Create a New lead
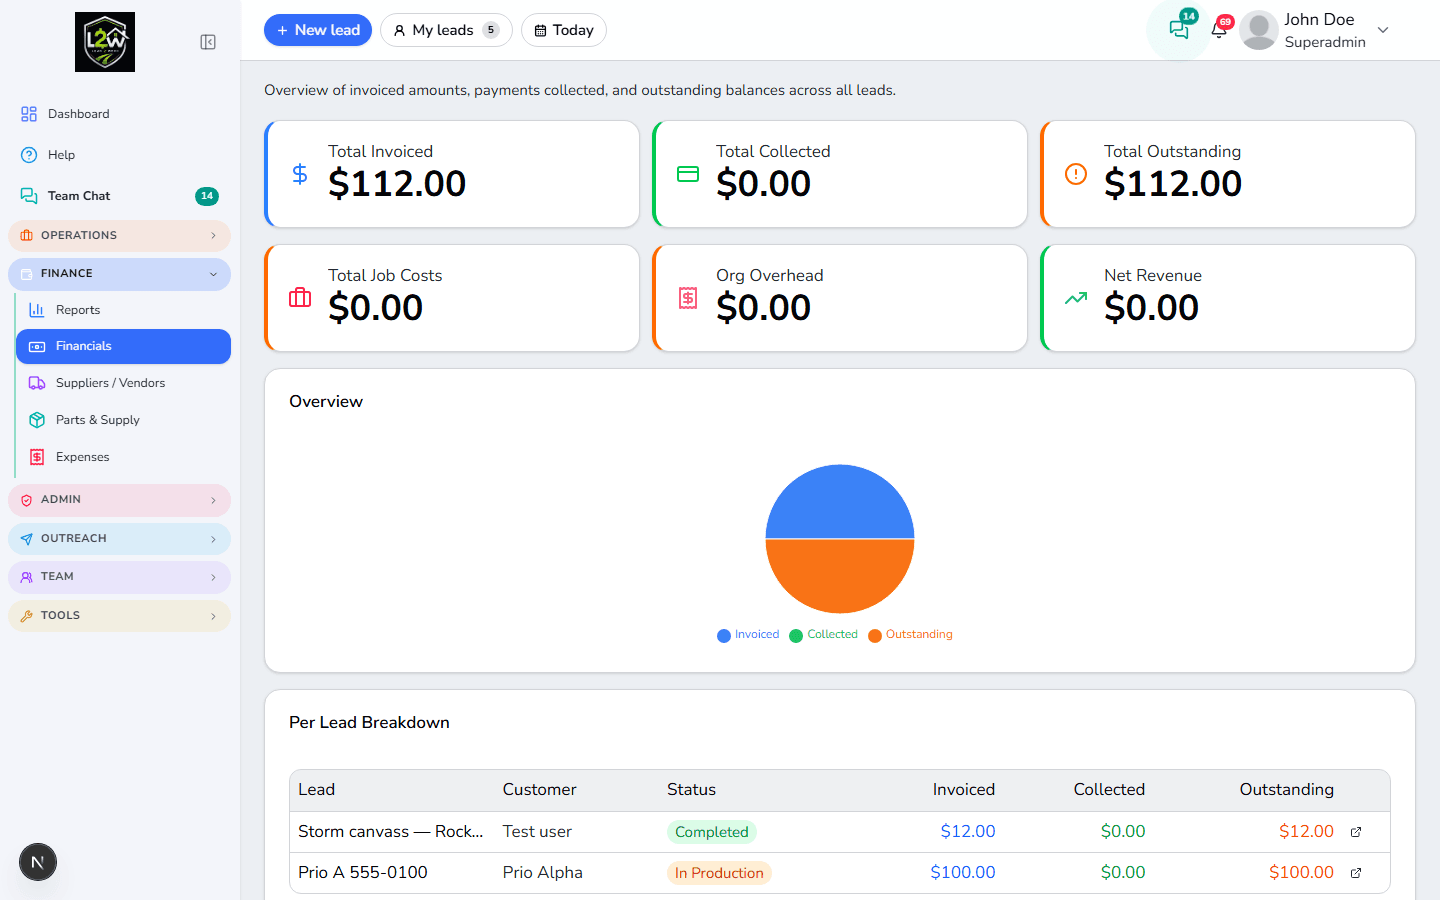1440x900 pixels. 318,30
